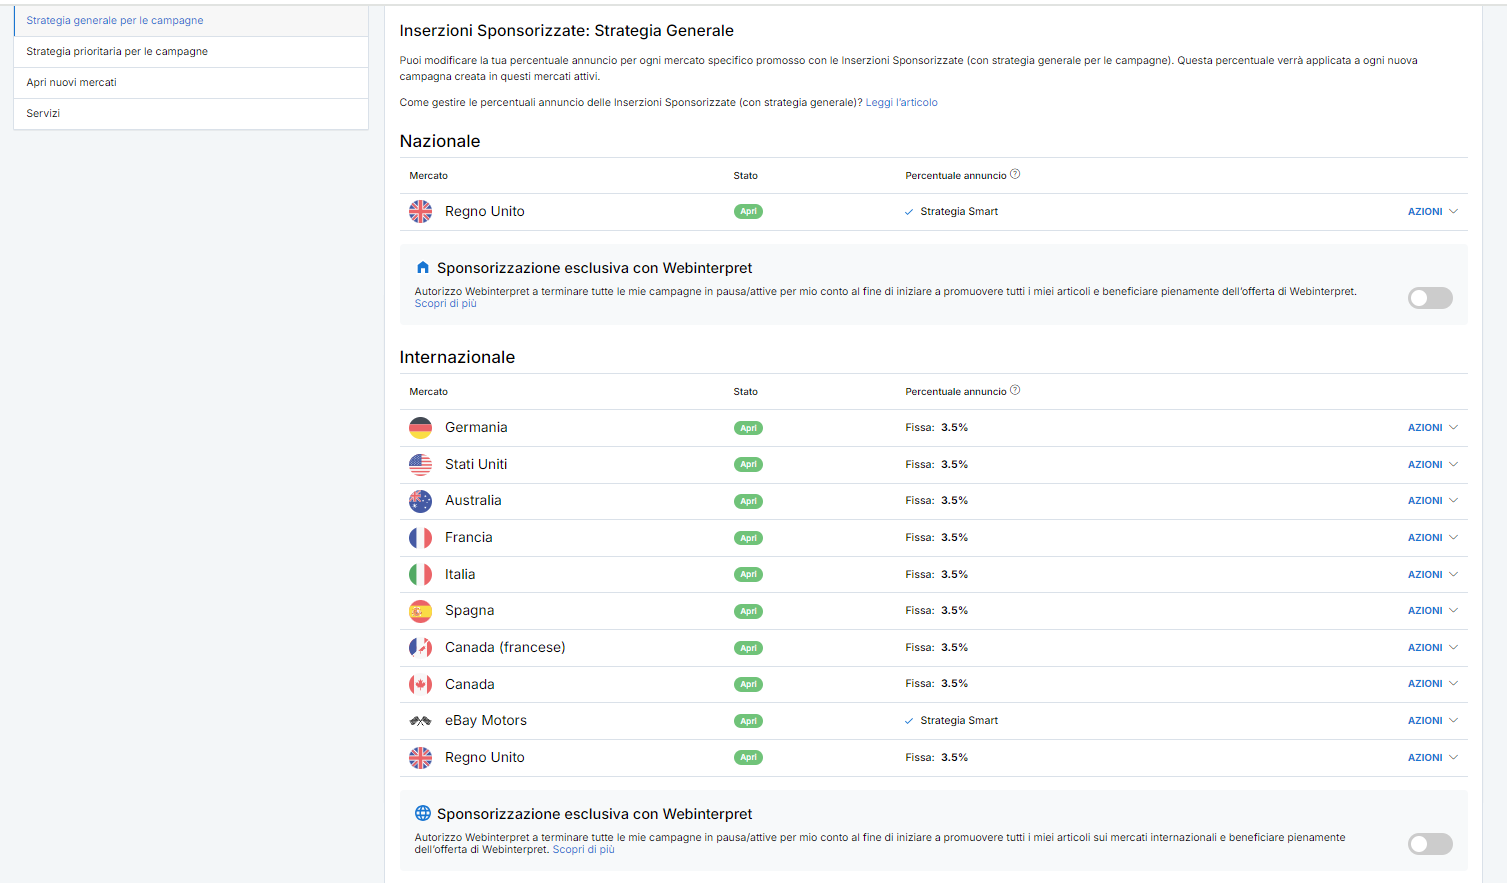Open AZIONI dropdown for Canada (francese)
The height and width of the screenshot is (883, 1507).
point(1433,648)
